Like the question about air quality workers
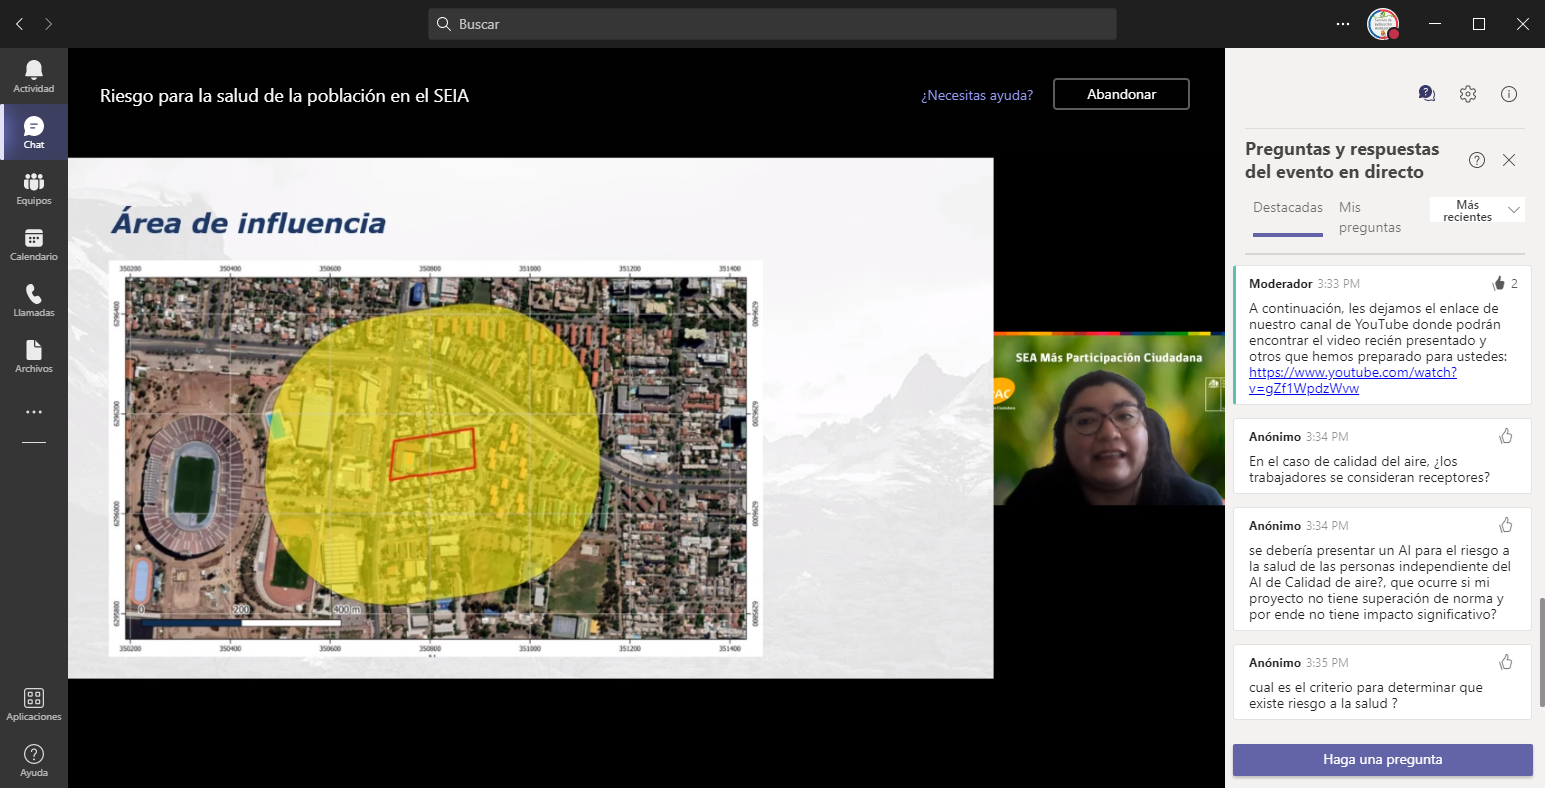The image size is (1545, 788). 1506,436
